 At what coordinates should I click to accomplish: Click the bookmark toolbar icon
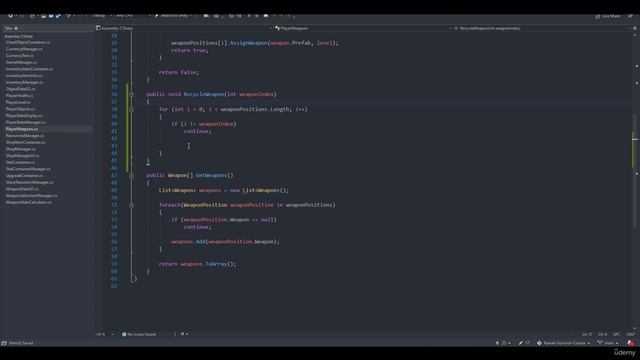pyautogui.click(x=266, y=16)
